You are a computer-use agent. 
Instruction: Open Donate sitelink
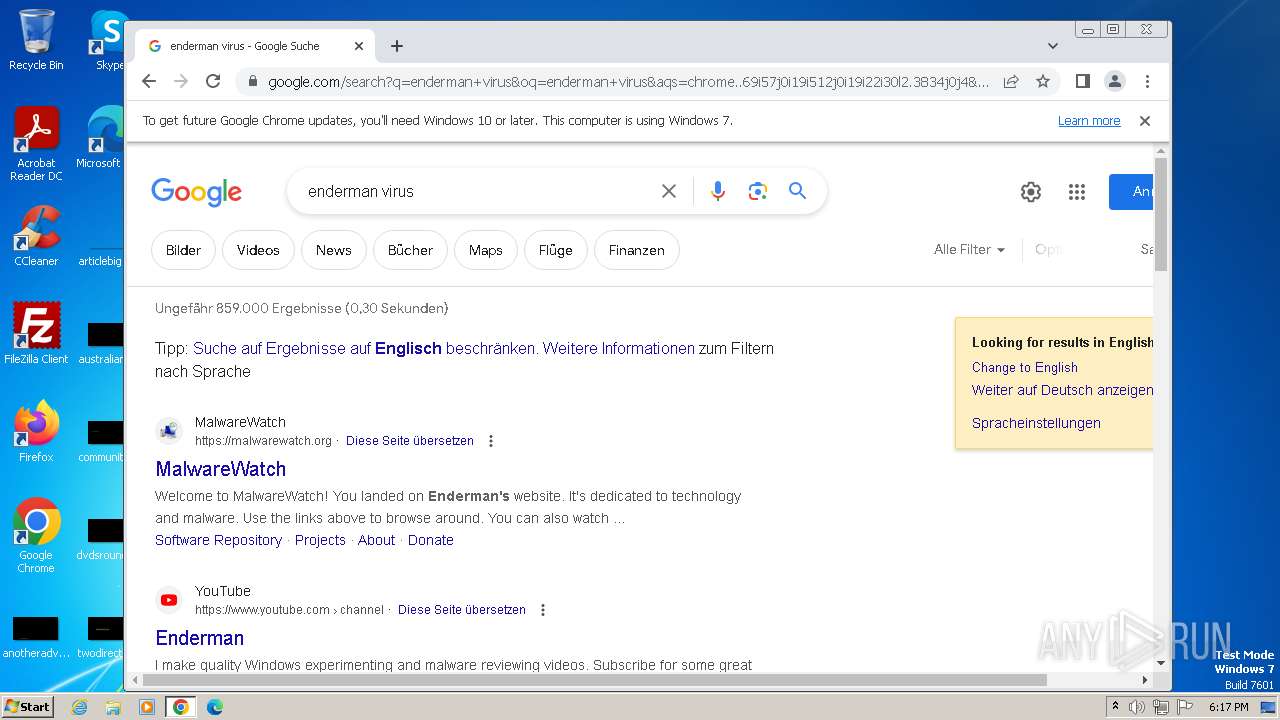click(431, 540)
